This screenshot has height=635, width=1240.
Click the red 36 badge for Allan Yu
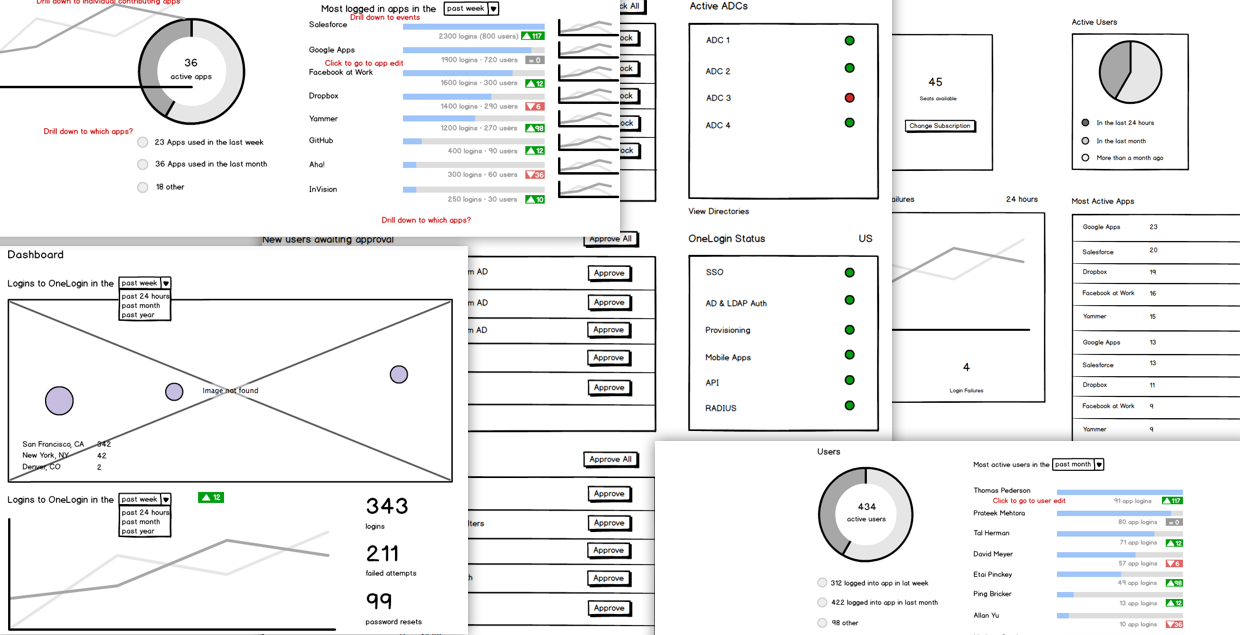tap(1174, 625)
